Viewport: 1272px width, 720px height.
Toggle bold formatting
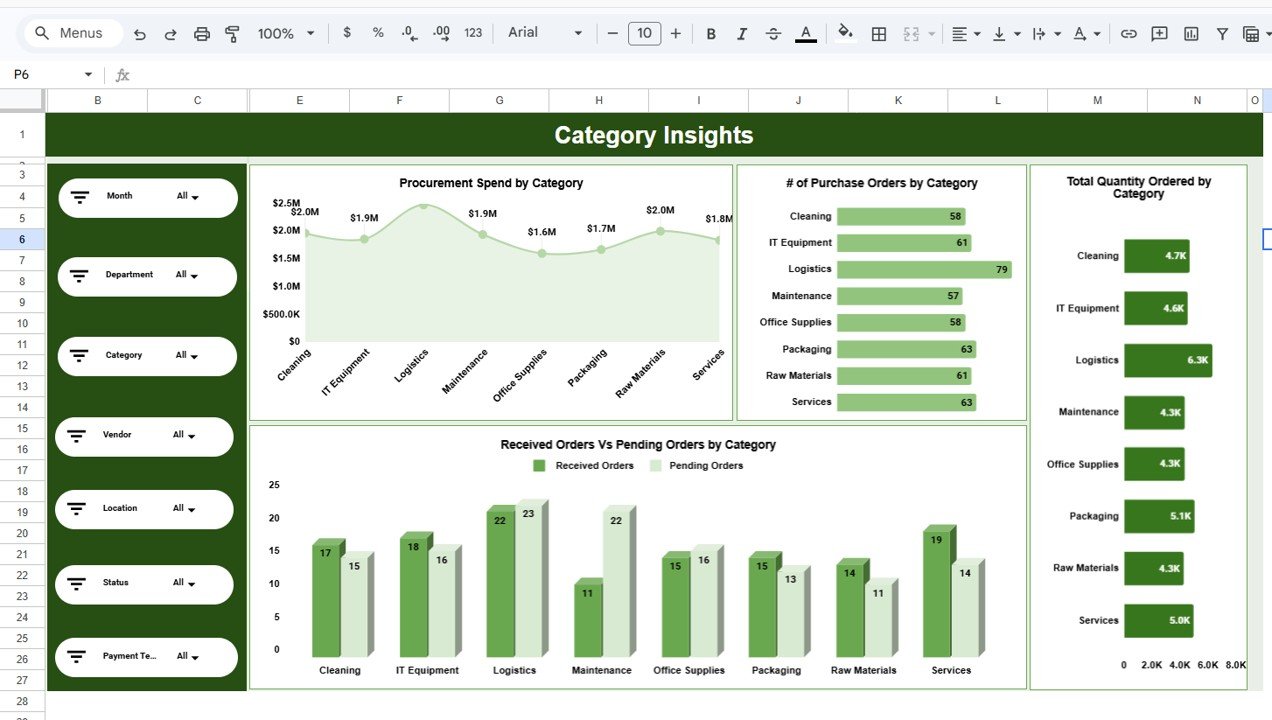pos(711,33)
